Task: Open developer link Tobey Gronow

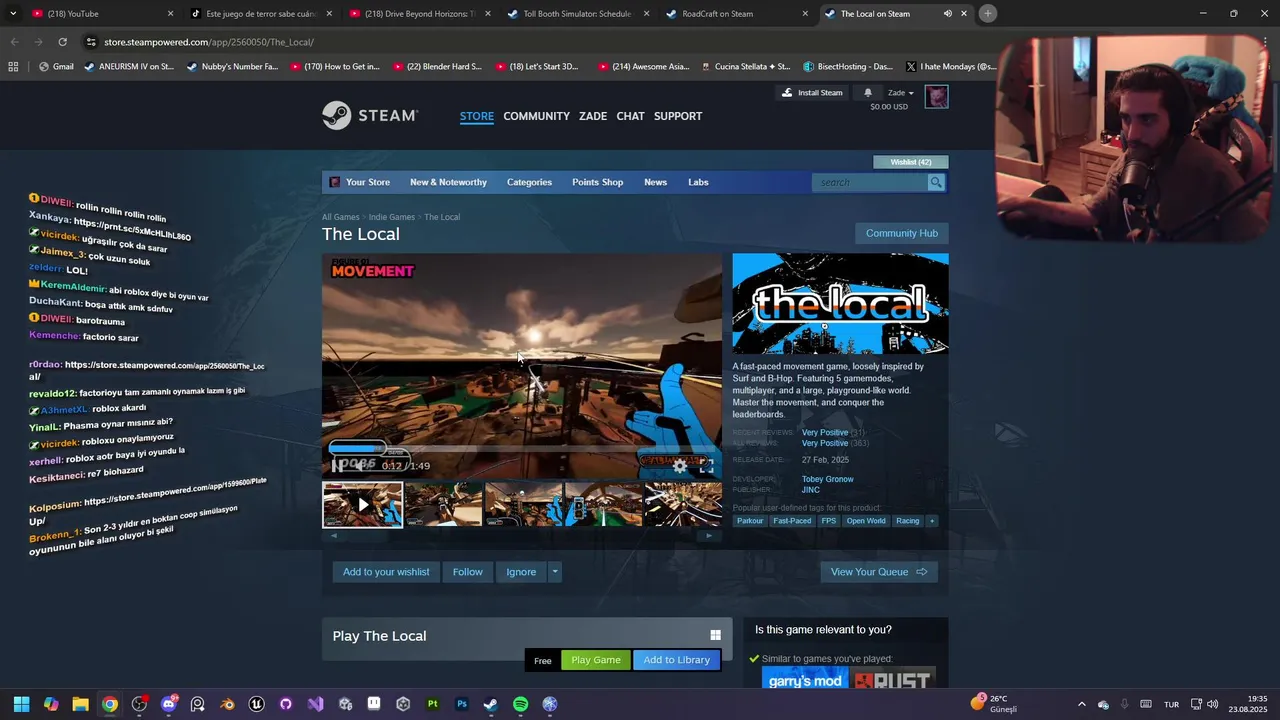Action: coord(827,479)
